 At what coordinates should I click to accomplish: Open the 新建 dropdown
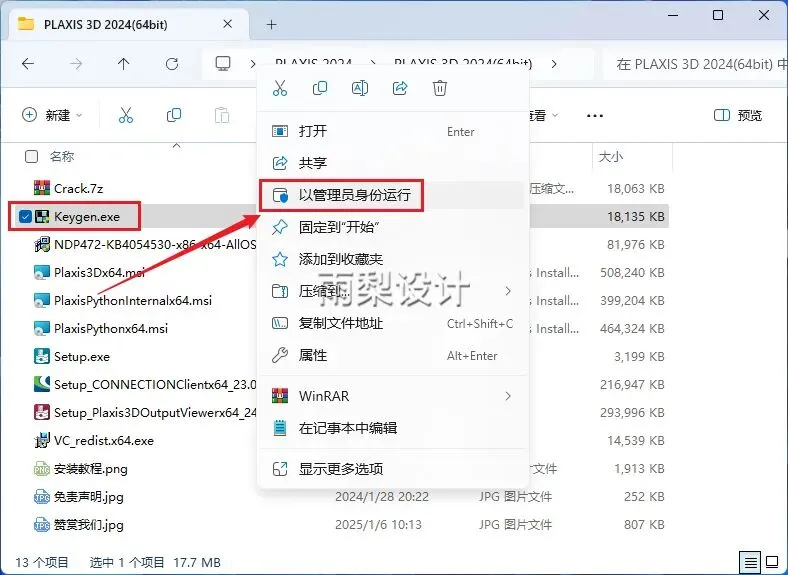pyautogui.click(x=52, y=115)
